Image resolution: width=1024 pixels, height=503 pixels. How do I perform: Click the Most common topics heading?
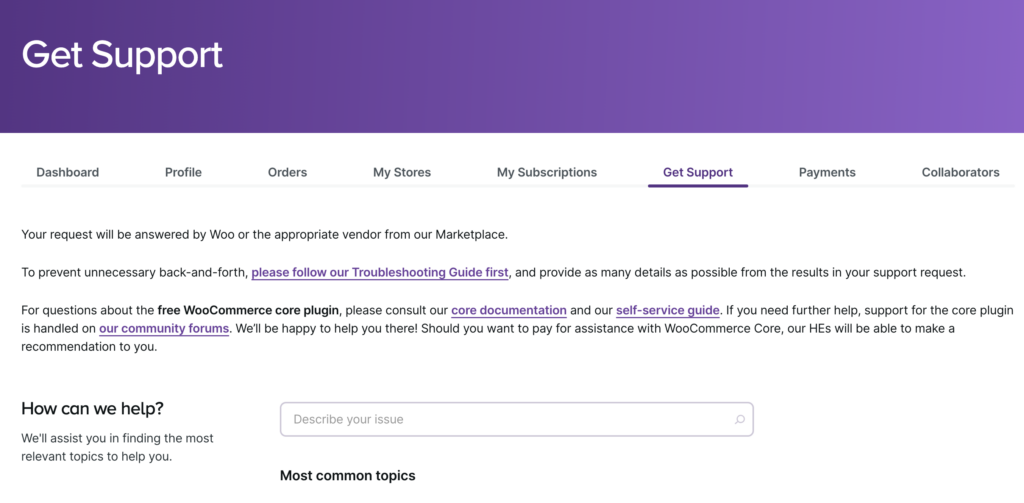point(347,475)
